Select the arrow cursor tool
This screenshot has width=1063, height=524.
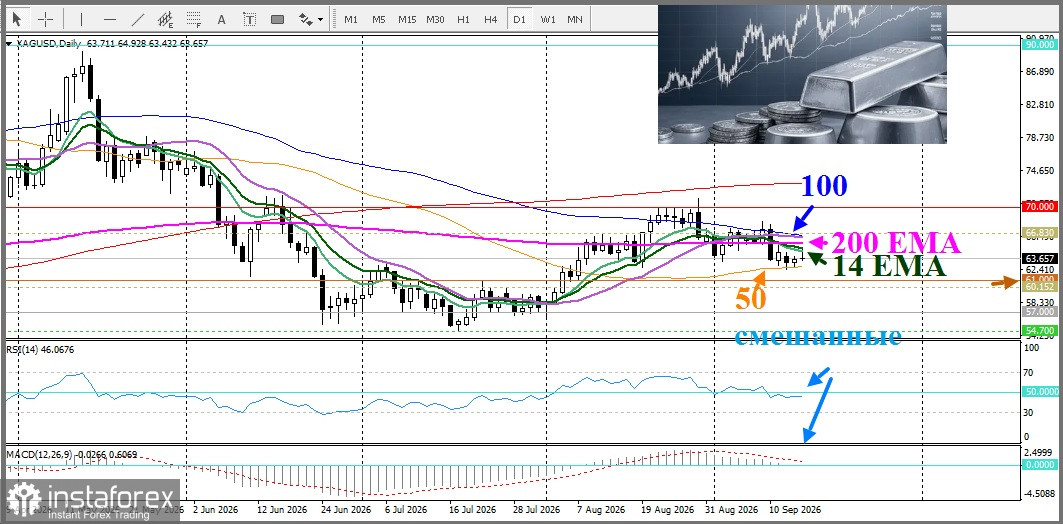click(17, 19)
